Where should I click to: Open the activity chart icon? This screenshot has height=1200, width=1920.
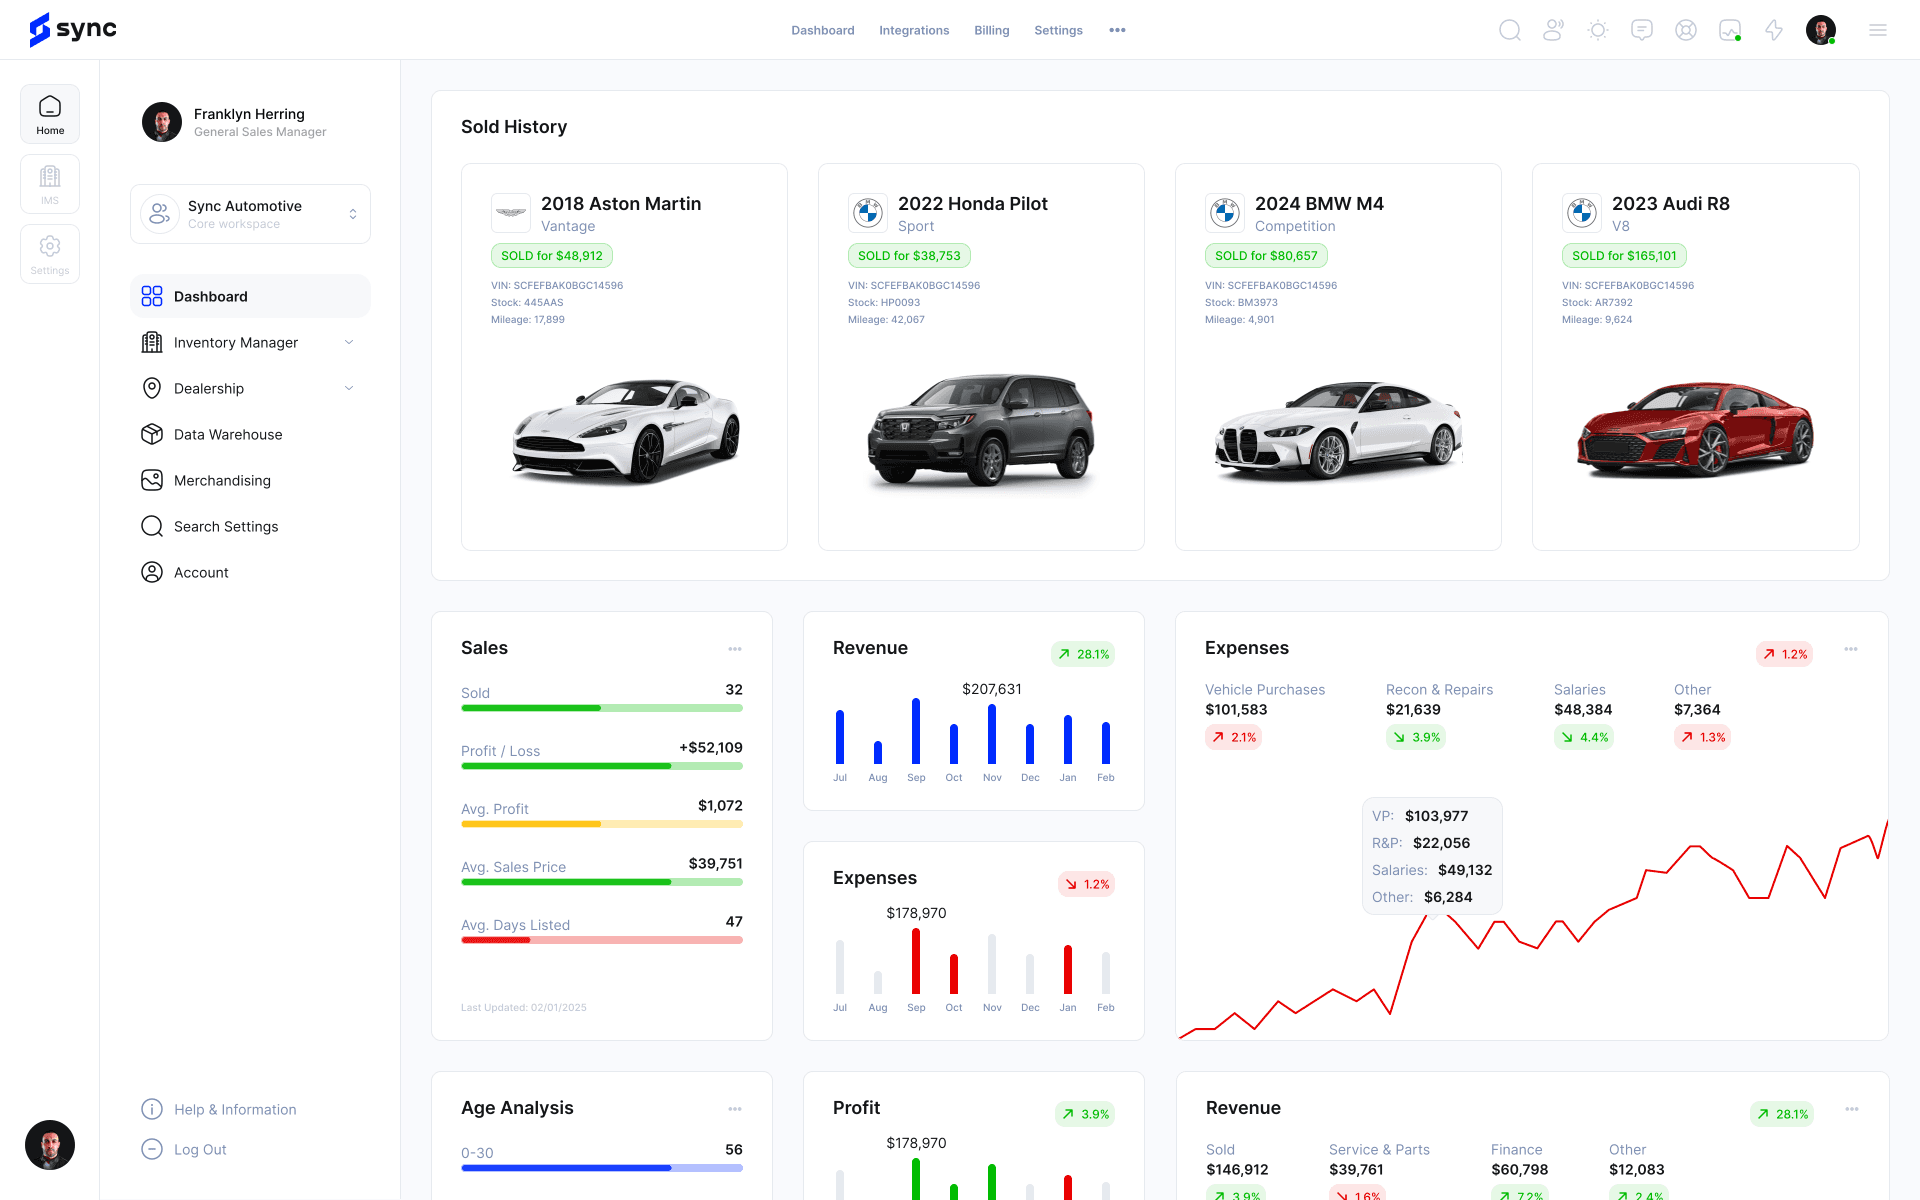(1730, 30)
